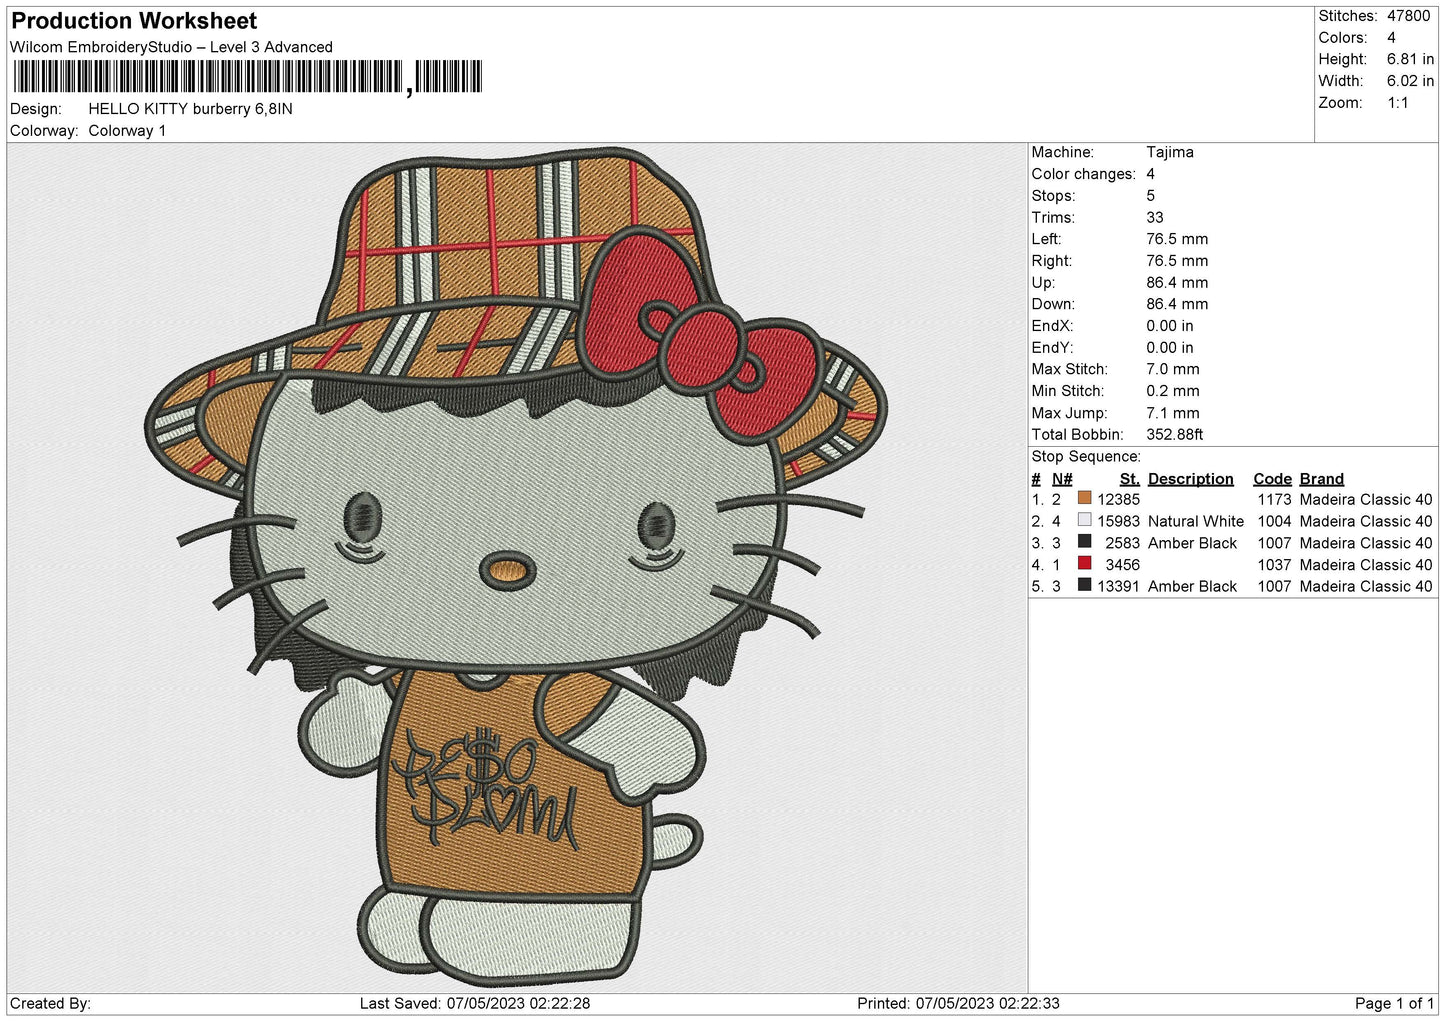Select the Max Jump value '7.1 mm'
Screen dimensions: 1445x1021
pos(1173,413)
